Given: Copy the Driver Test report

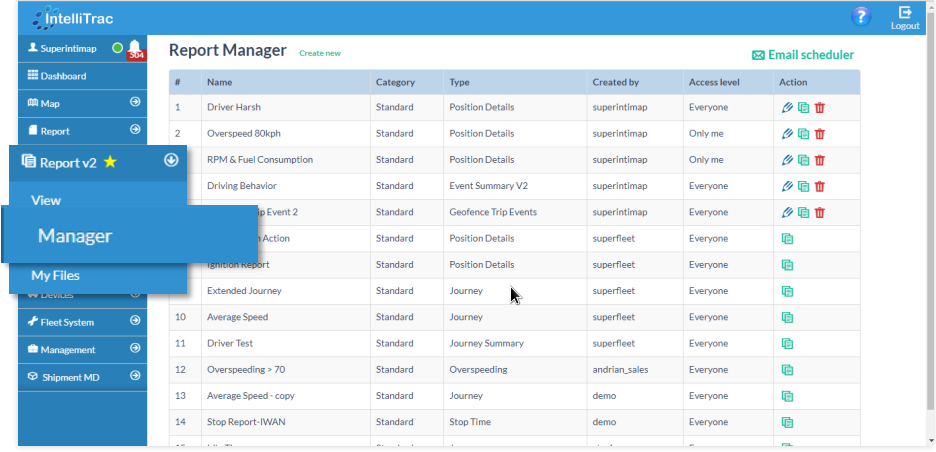Looking at the screenshot, I should click(x=787, y=344).
